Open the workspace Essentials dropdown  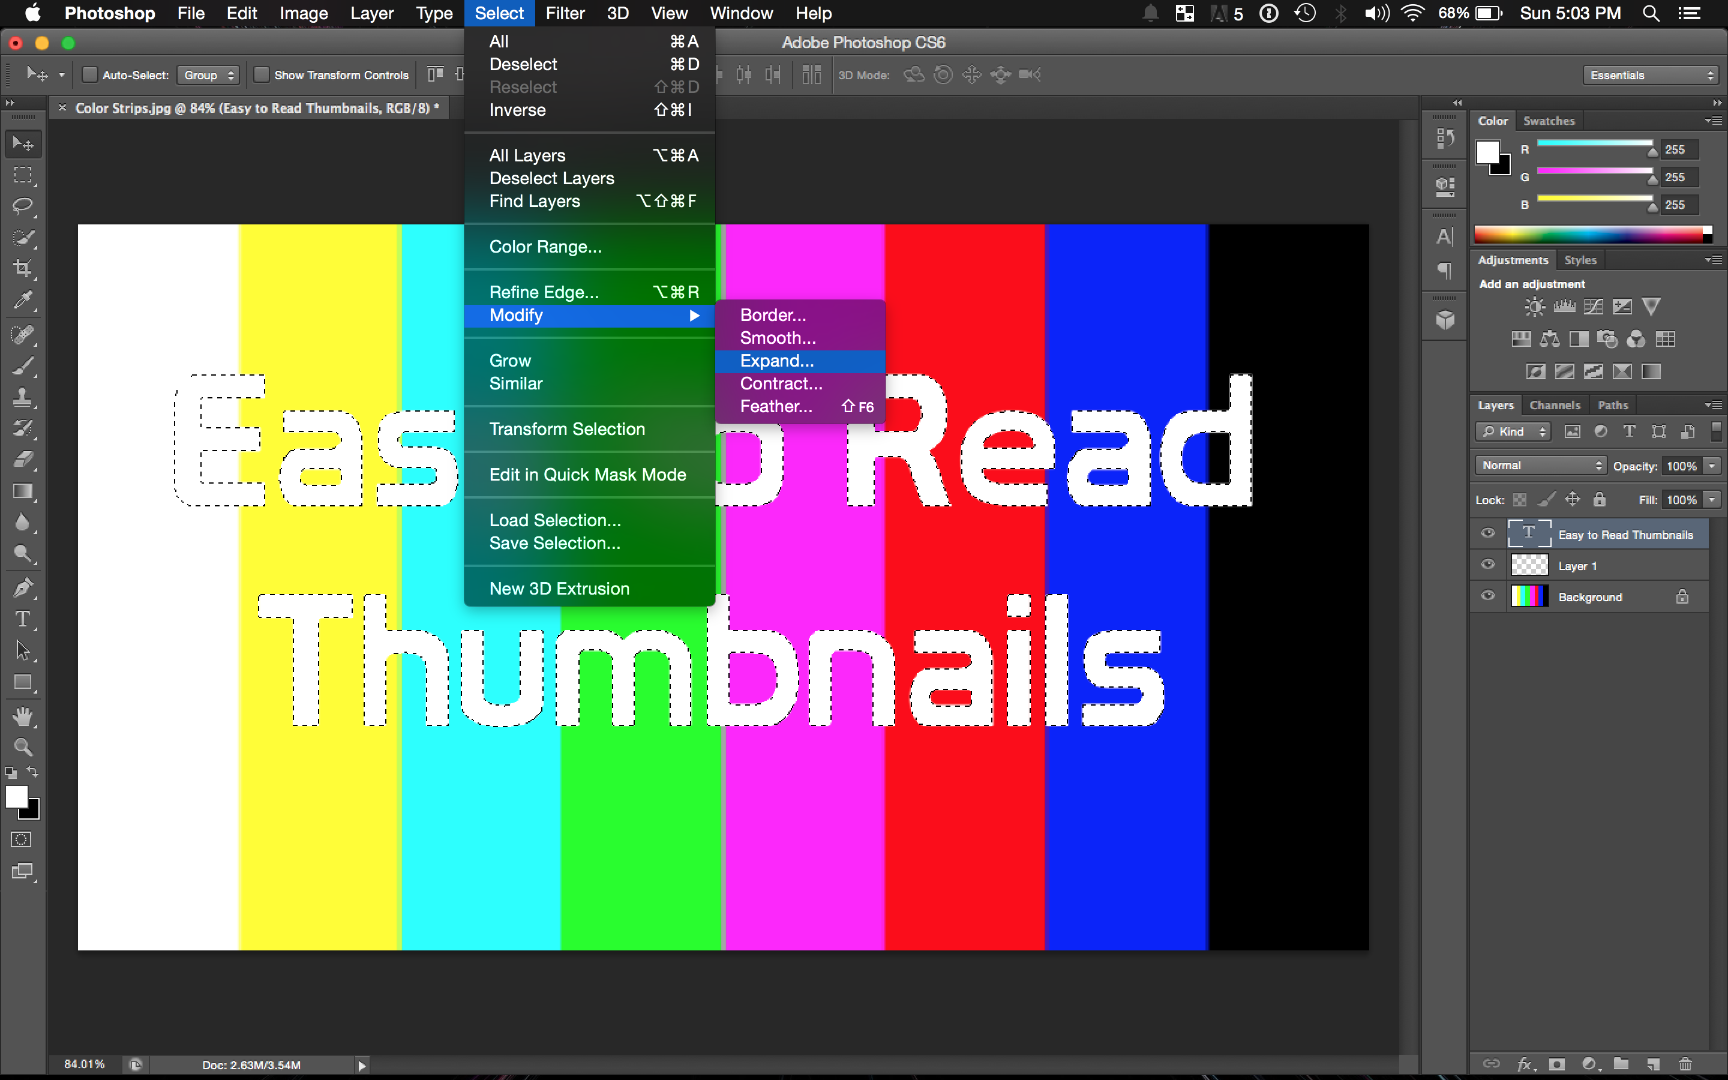pyautogui.click(x=1650, y=74)
